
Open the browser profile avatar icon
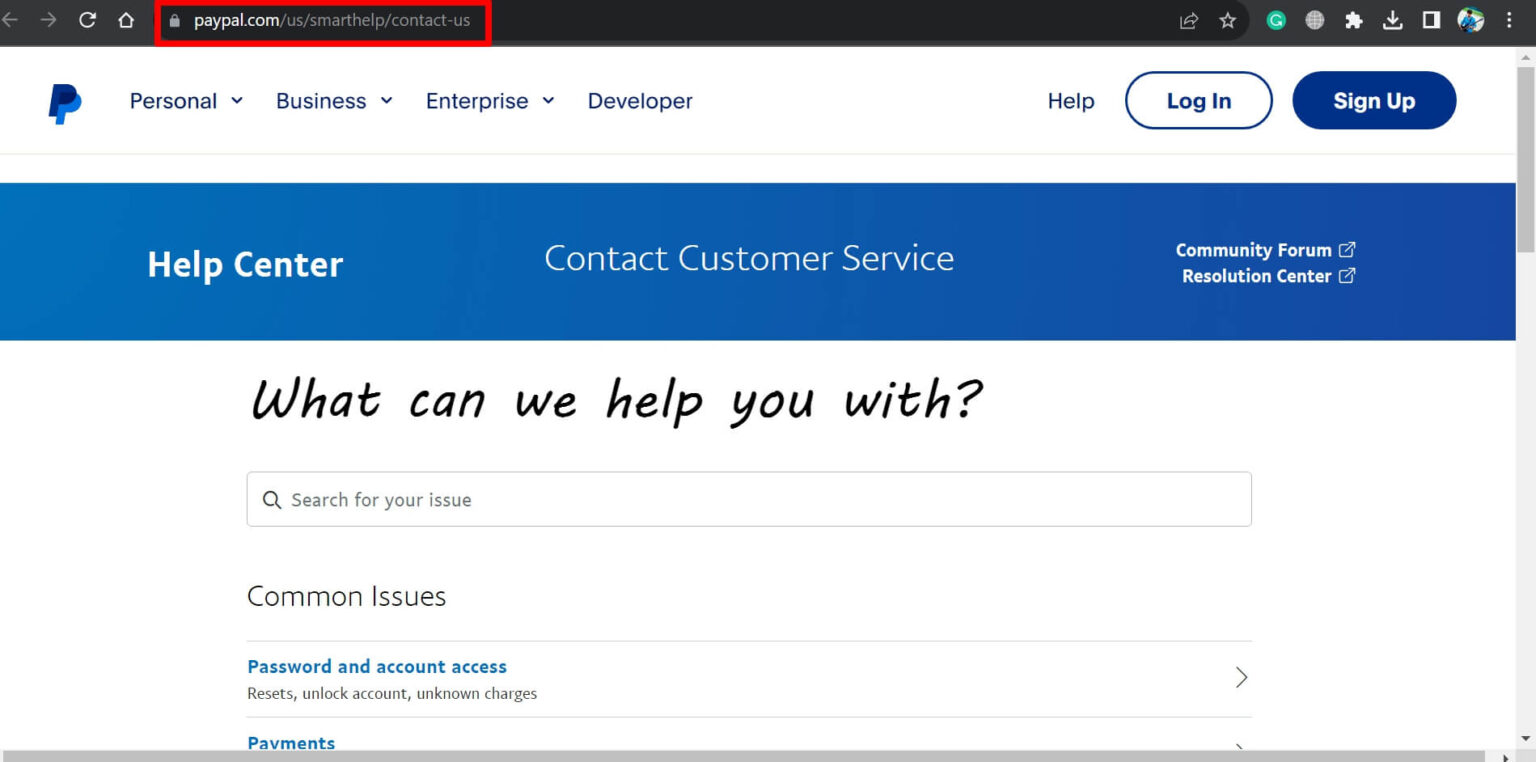point(1469,19)
